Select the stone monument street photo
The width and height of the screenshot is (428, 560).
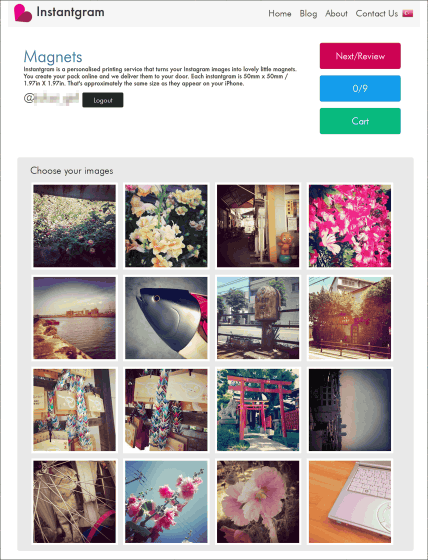point(258,318)
